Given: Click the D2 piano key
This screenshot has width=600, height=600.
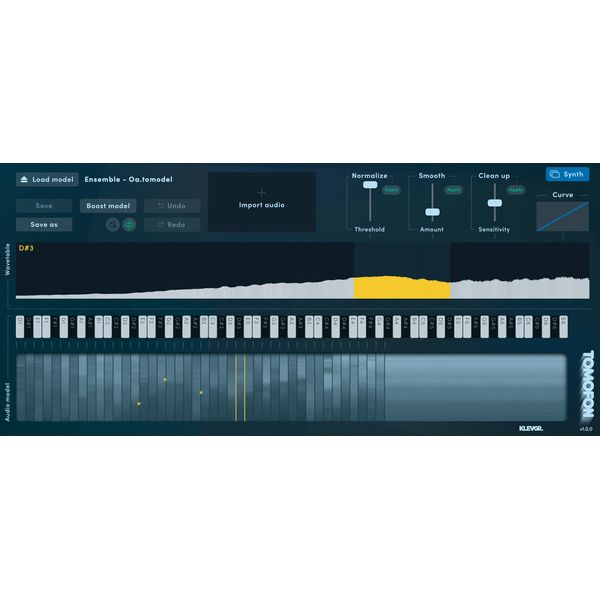Looking at the screenshot, I should pos(125,327).
